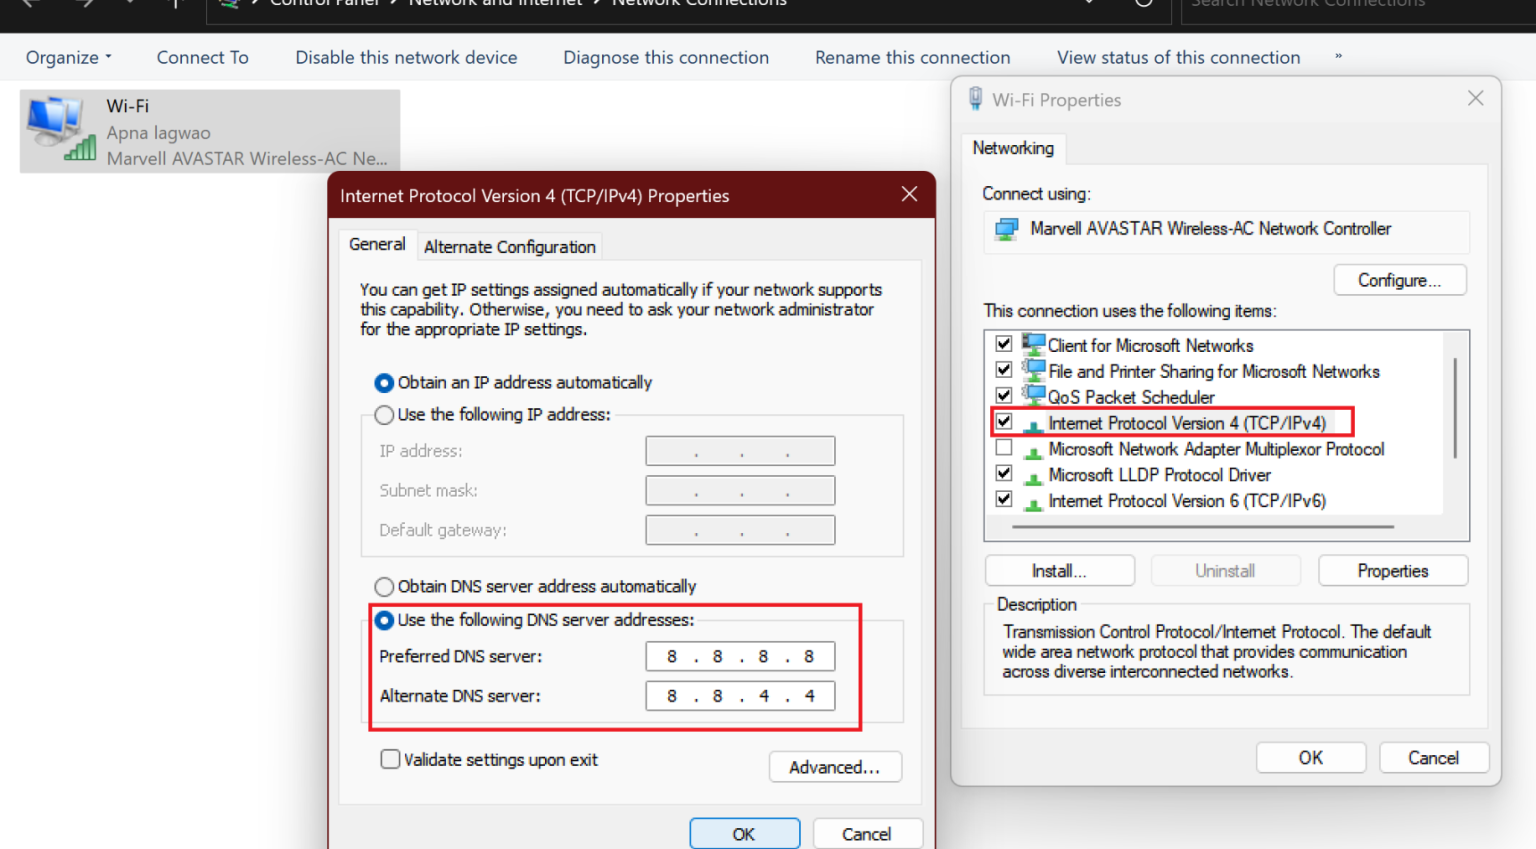Screen dimensions: 1536x849
Task: Click Rename this connection
Action: click(x=913, y=58)
